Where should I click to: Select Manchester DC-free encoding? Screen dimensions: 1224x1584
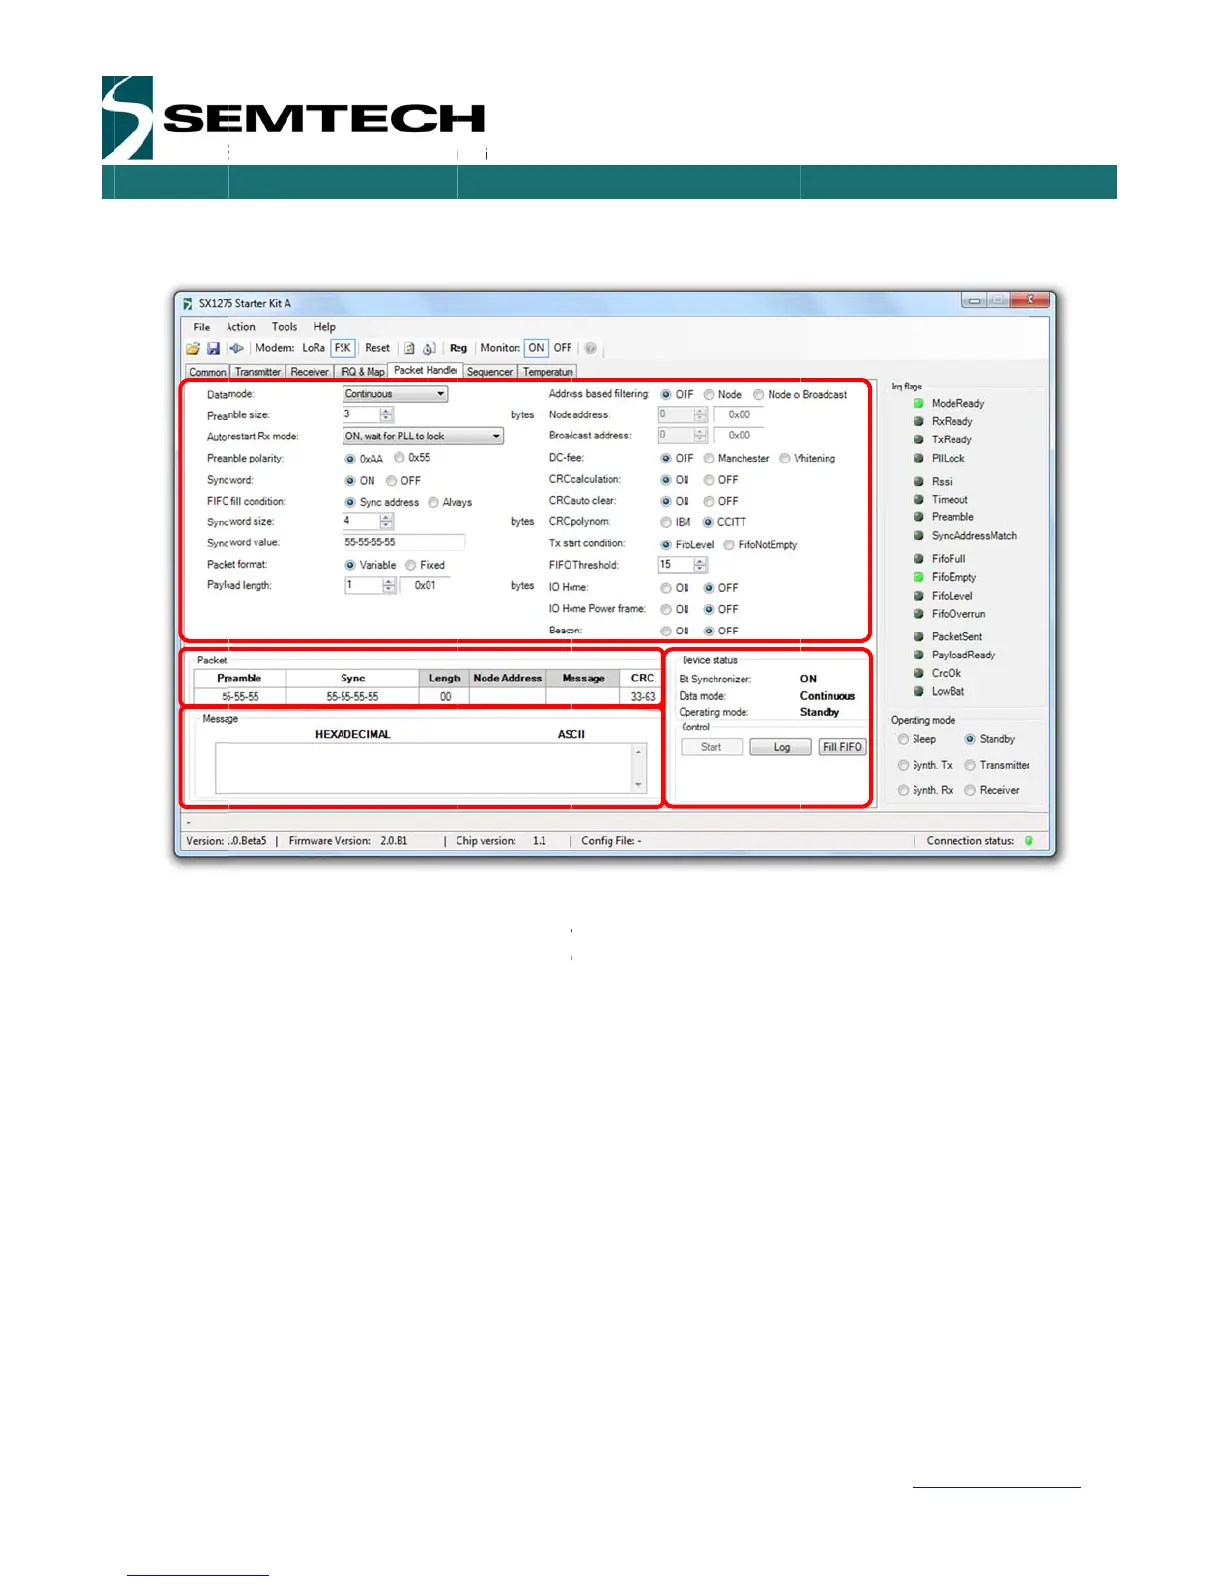[708, 459]
